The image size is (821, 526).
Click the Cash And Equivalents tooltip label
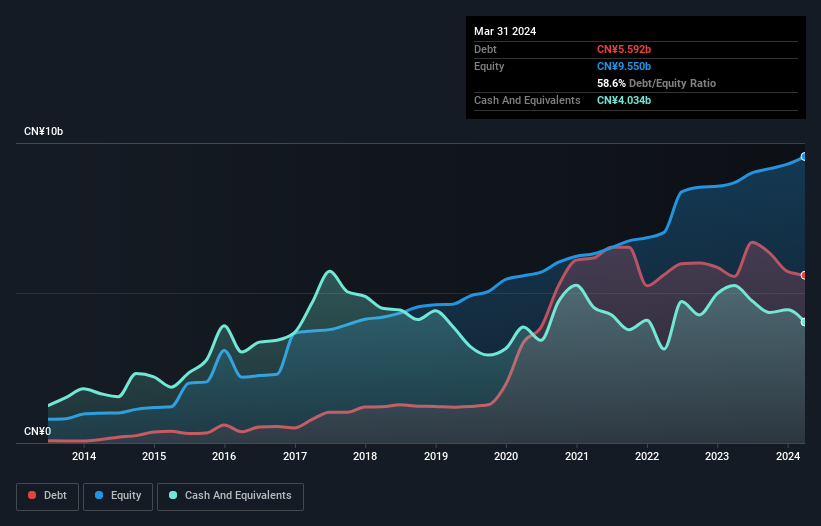click(x=527, y=100)
